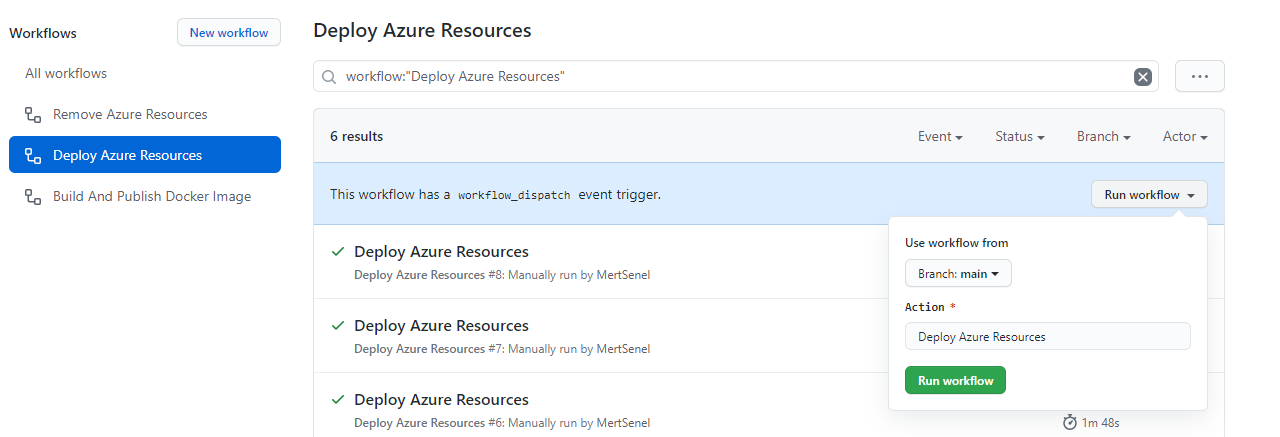
Task: Open the Branch filter dropdown
Action: click(1103, 137)
